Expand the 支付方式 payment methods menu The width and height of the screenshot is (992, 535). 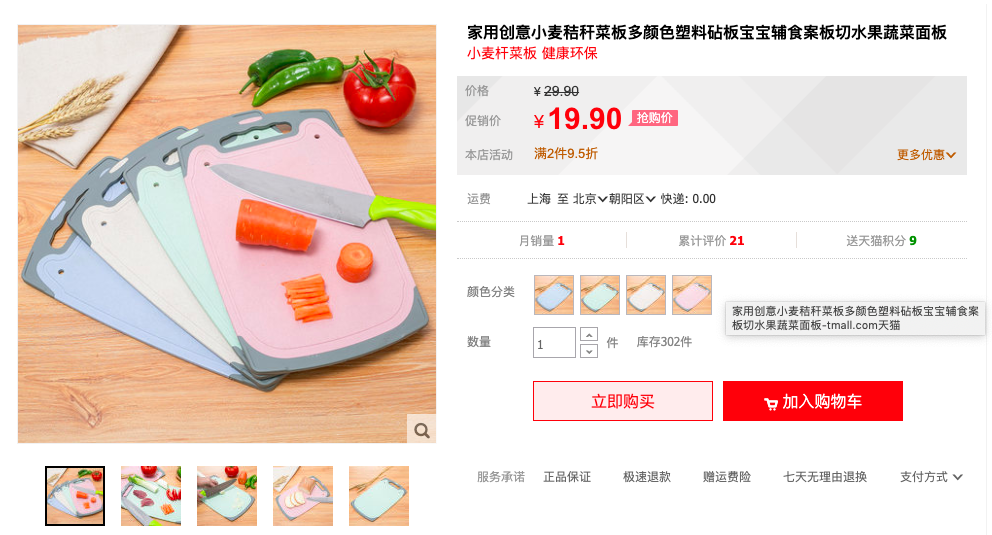click(x=931, y=477)
